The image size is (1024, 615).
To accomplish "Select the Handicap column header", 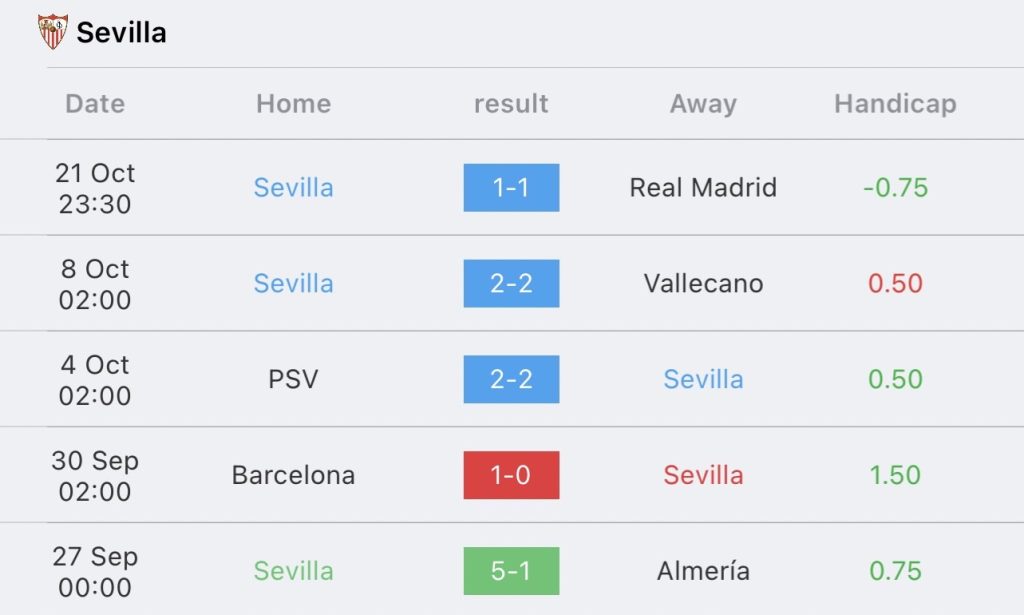I will point(895,104).
